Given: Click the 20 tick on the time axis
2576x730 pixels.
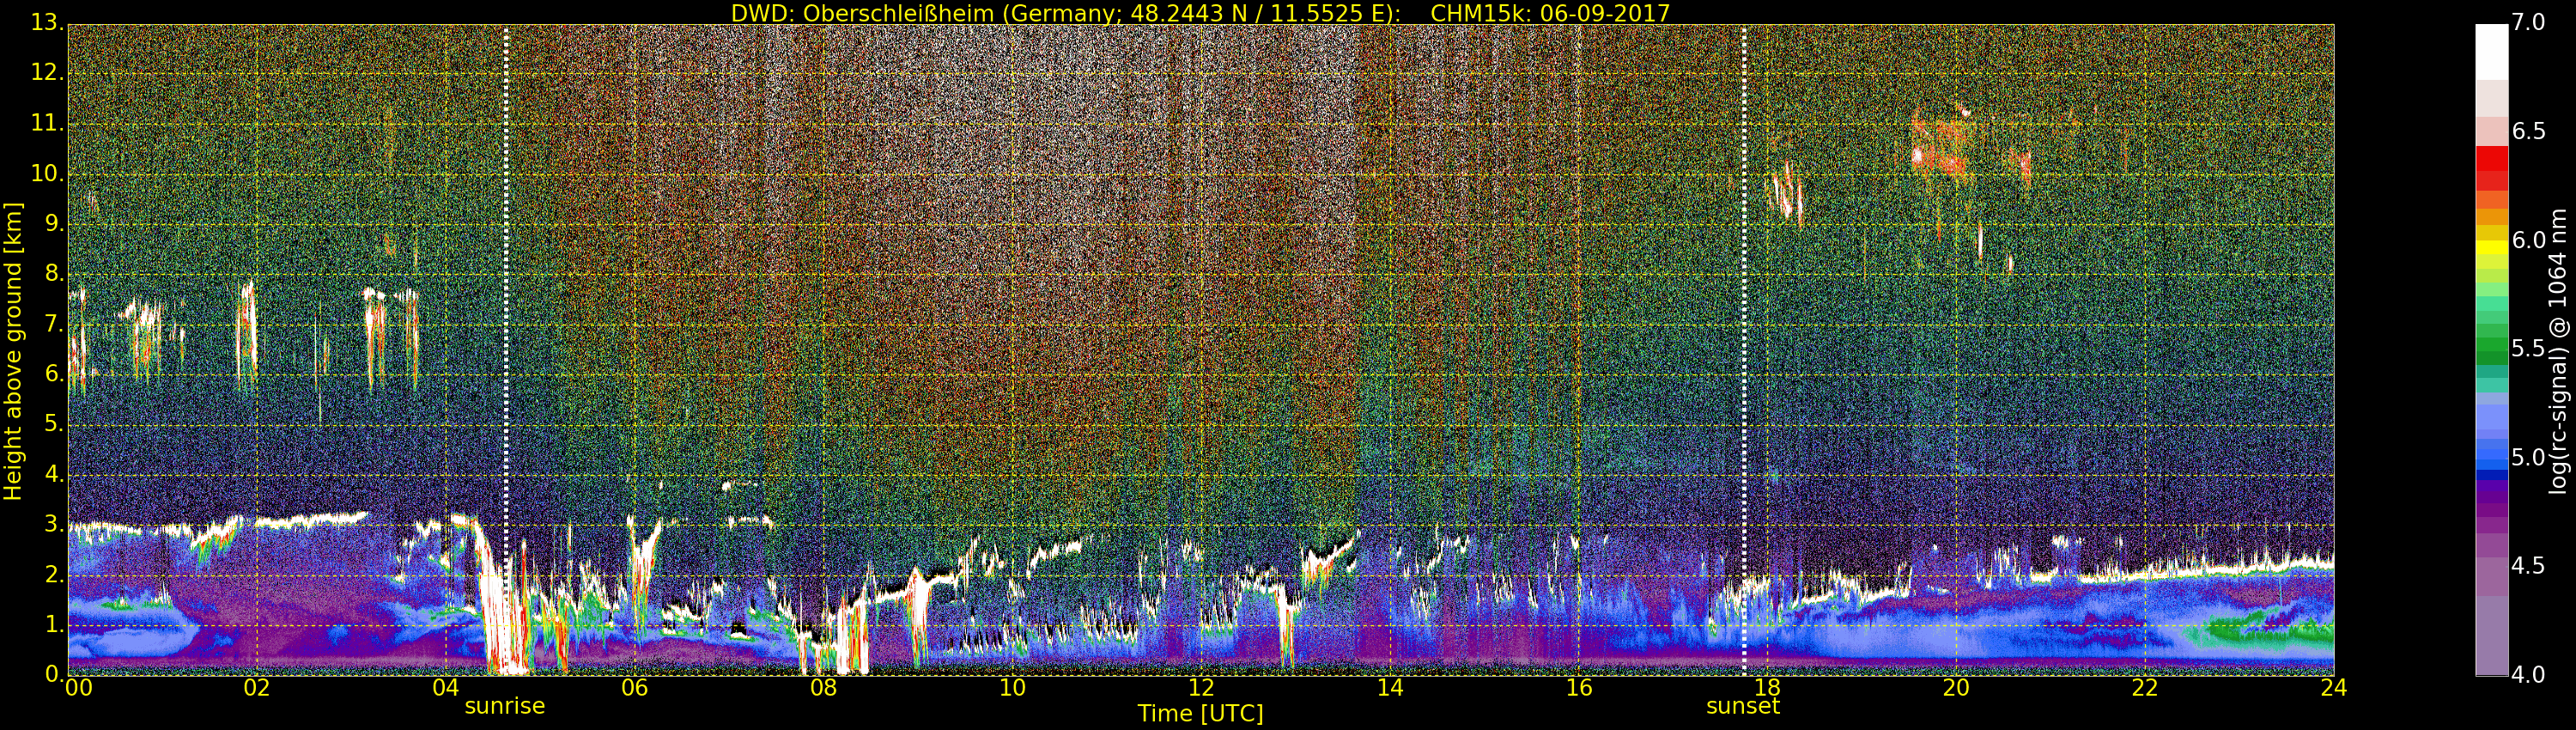Looking at the screenshot, I should (1955, 688).
